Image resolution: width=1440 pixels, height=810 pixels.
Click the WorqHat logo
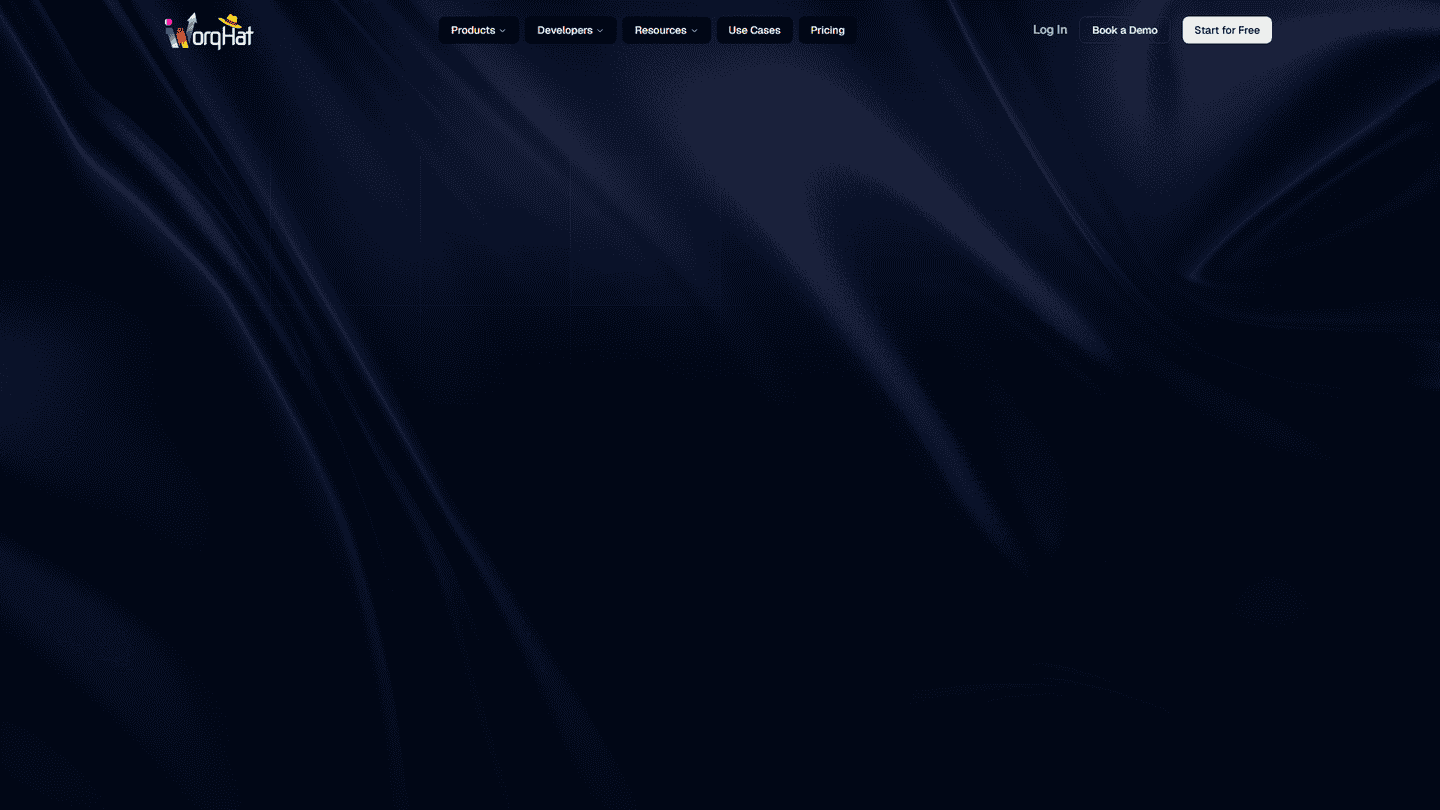tap(209, 31)
